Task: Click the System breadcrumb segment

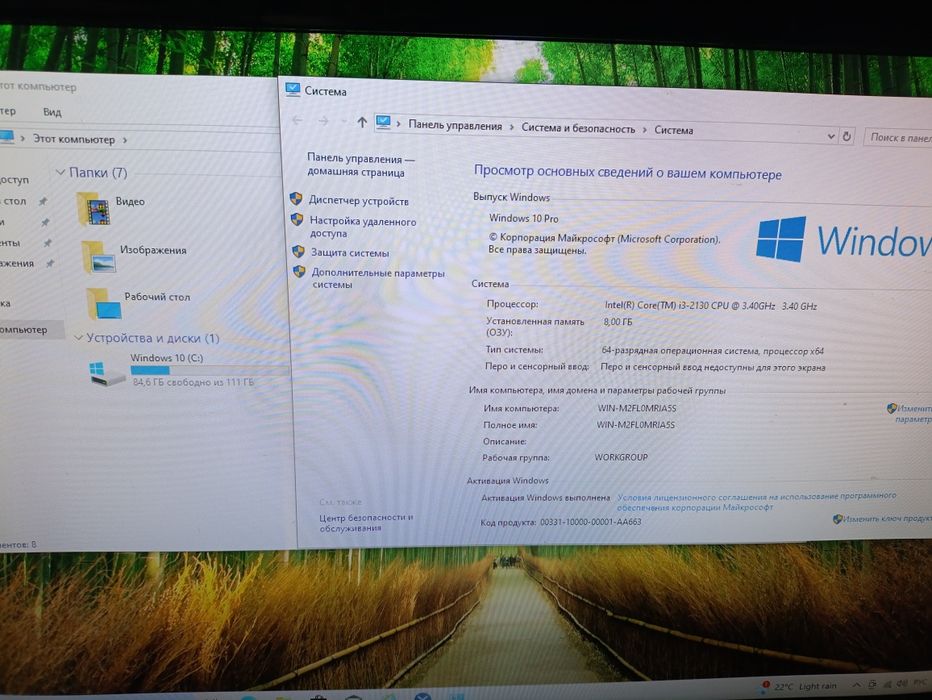Action: pyautogui.click(x=673, y=130)
